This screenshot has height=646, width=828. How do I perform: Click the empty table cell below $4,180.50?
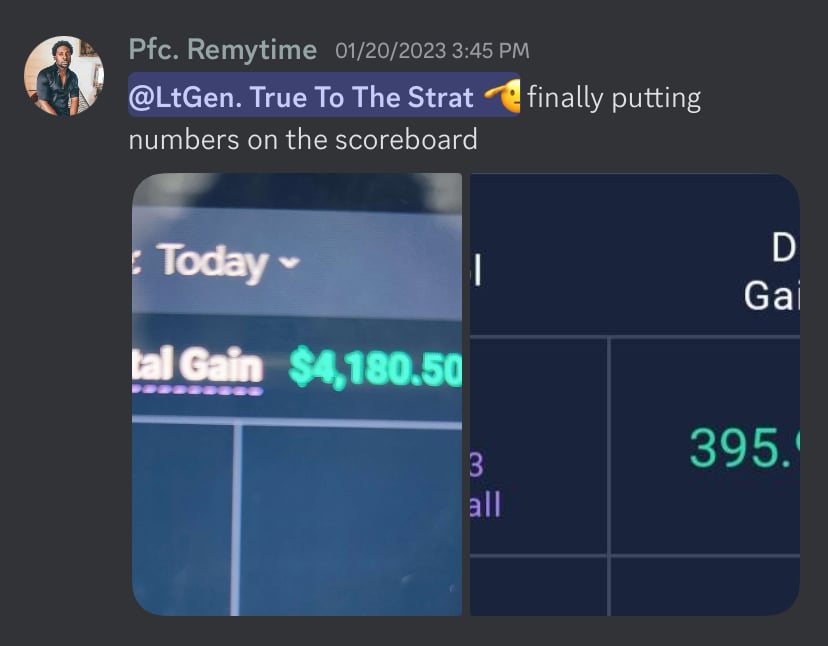(x=352, y=520)
